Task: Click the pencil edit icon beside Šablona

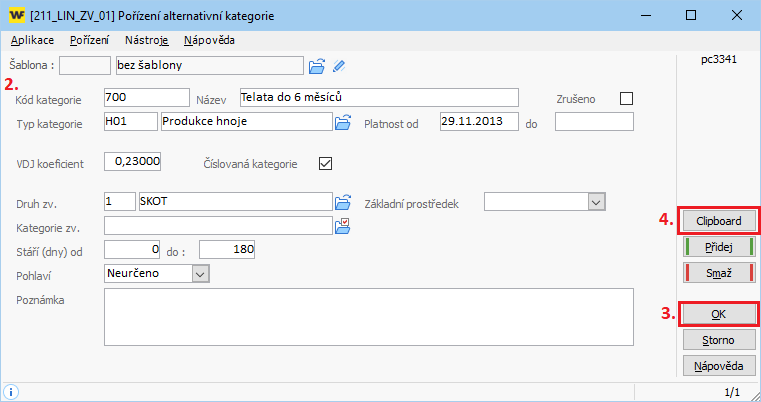Action: click(340, 66)
